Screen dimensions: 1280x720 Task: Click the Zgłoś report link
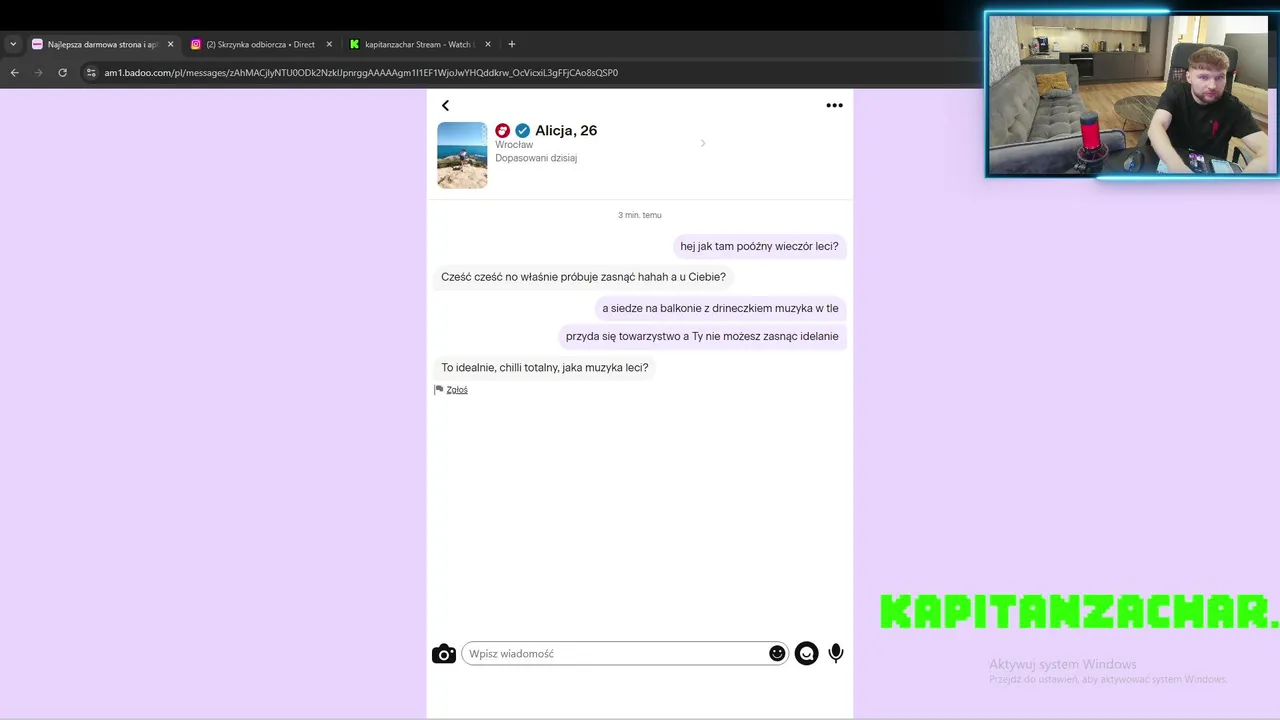(x=457, y=390)
